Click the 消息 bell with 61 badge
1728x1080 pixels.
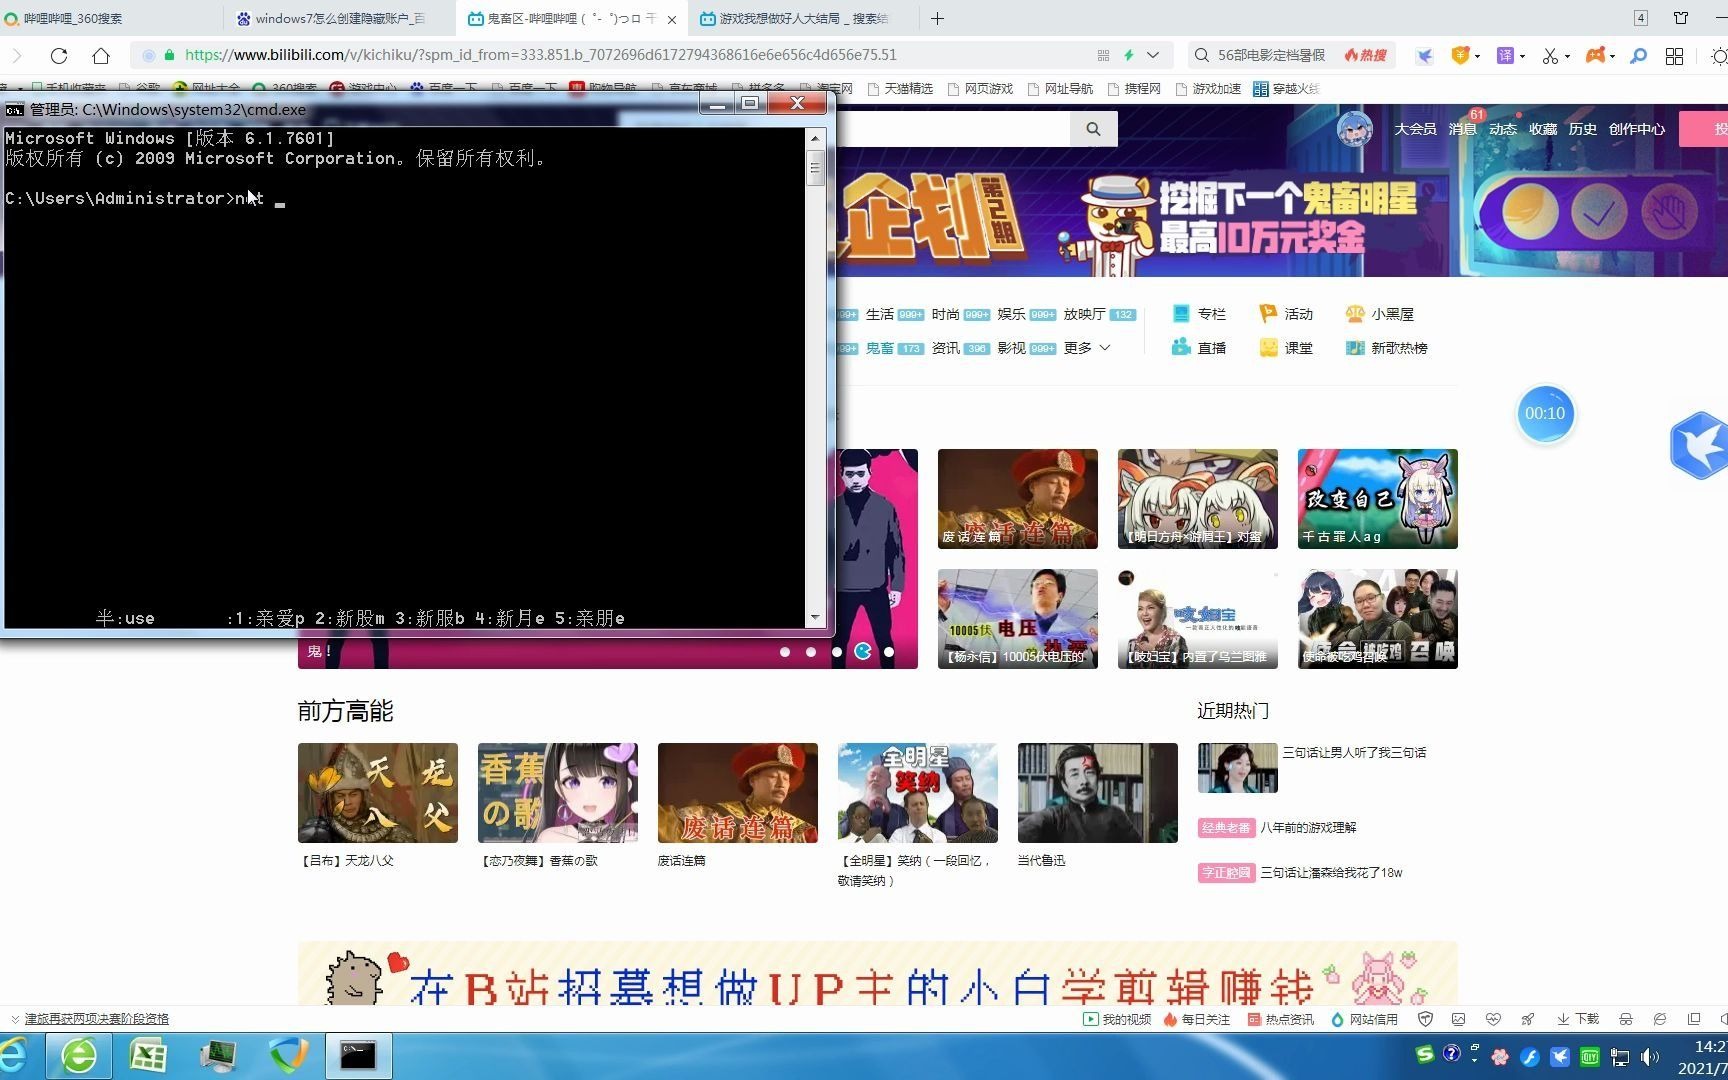tap(1462, 129)
